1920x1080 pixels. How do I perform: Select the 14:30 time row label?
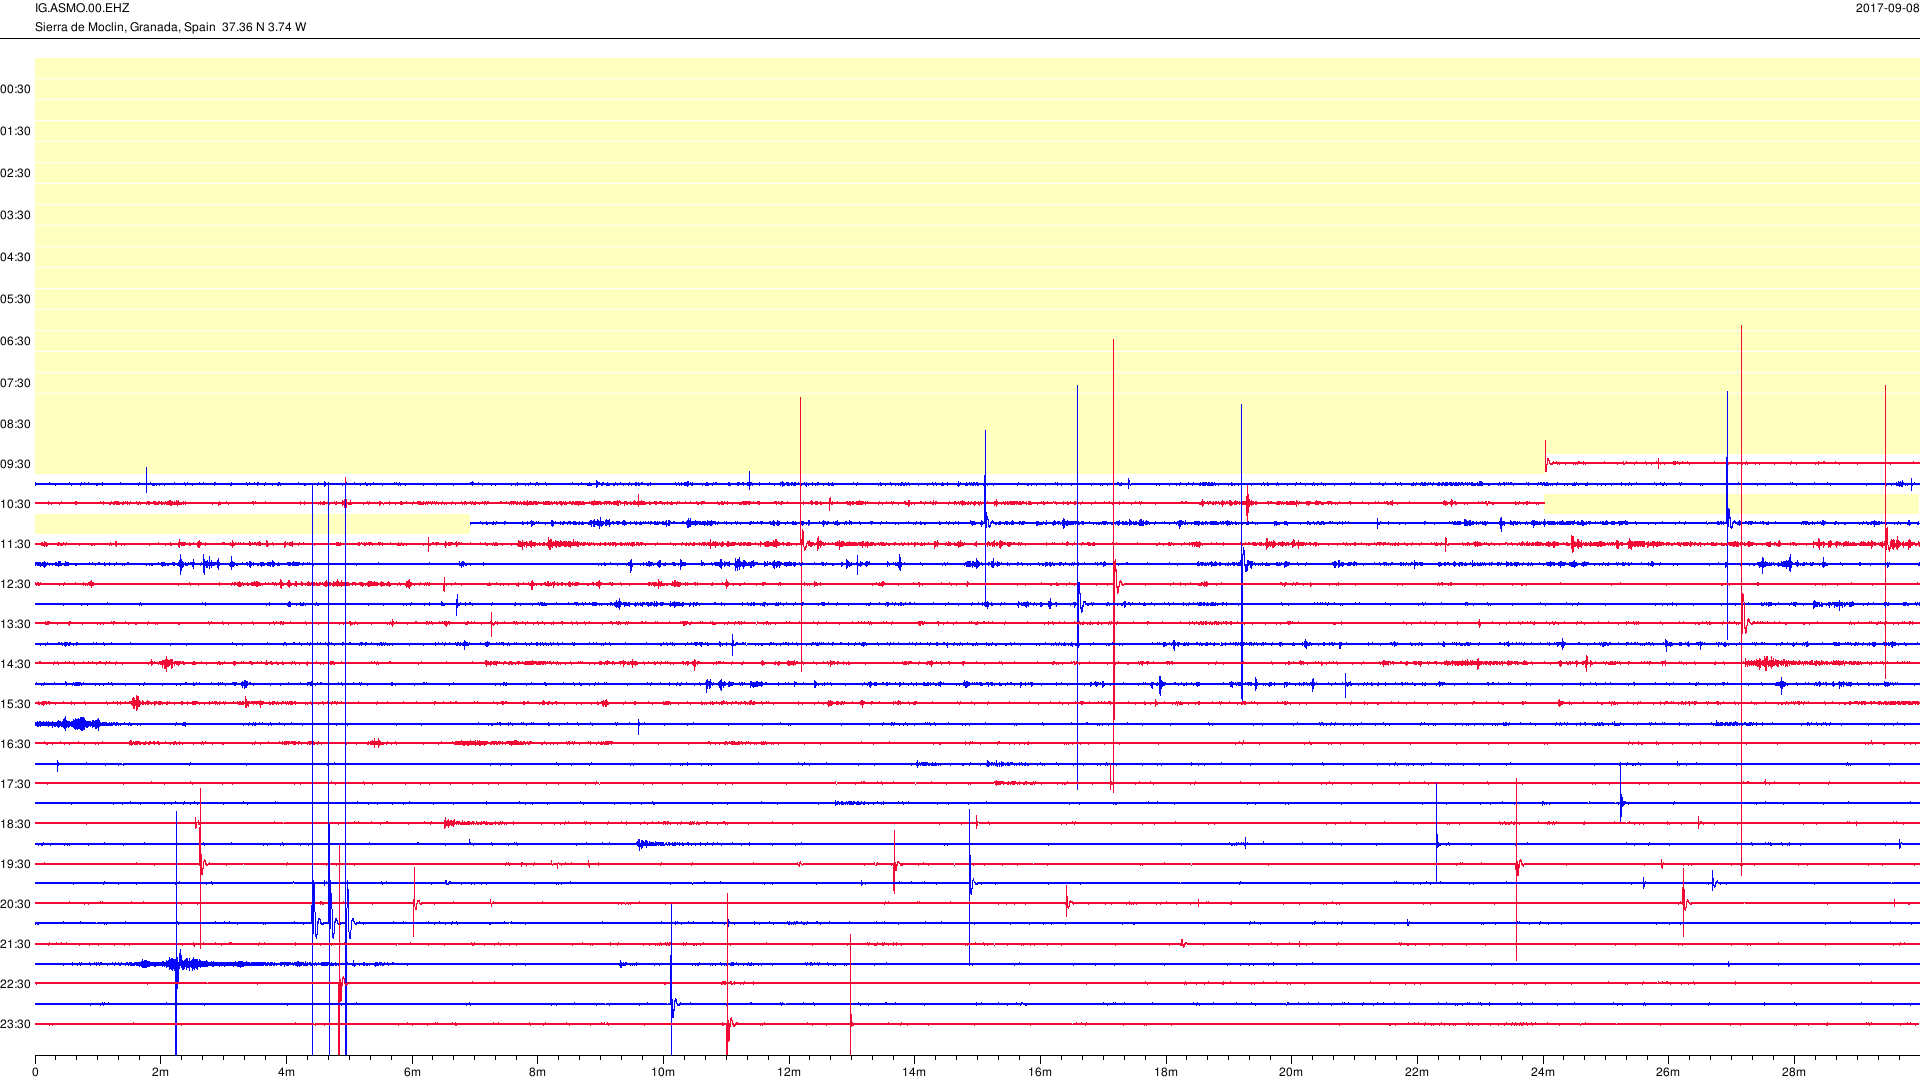pos(16,664)
